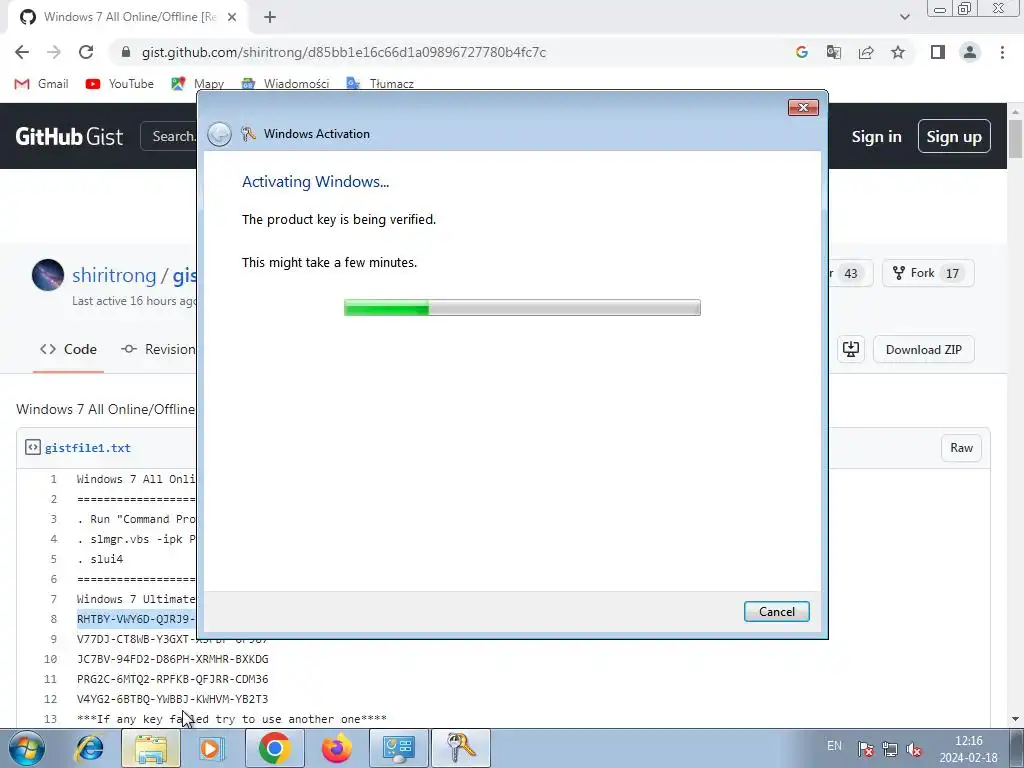The height and width of the screenshot is (768, 1024).
Task: Click line number 10 in the gist
Action: pyautogui.click(x=50, y=659)
